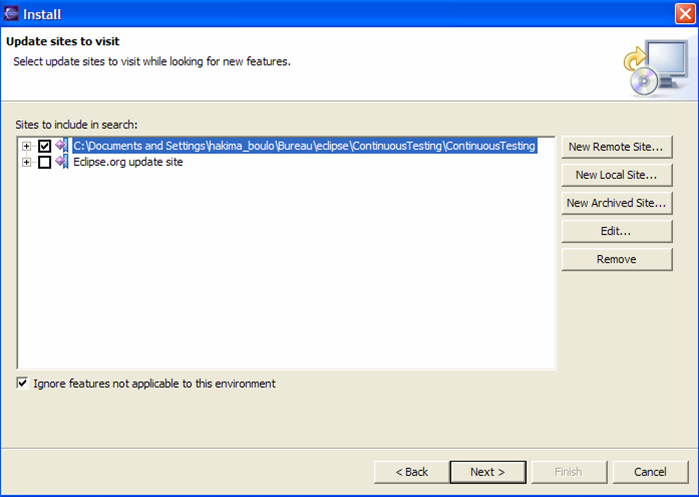Screen dimensions: 699x497
Task: Expand the ContinuousTesting site tree node
Action: click(x=27, y=146)
